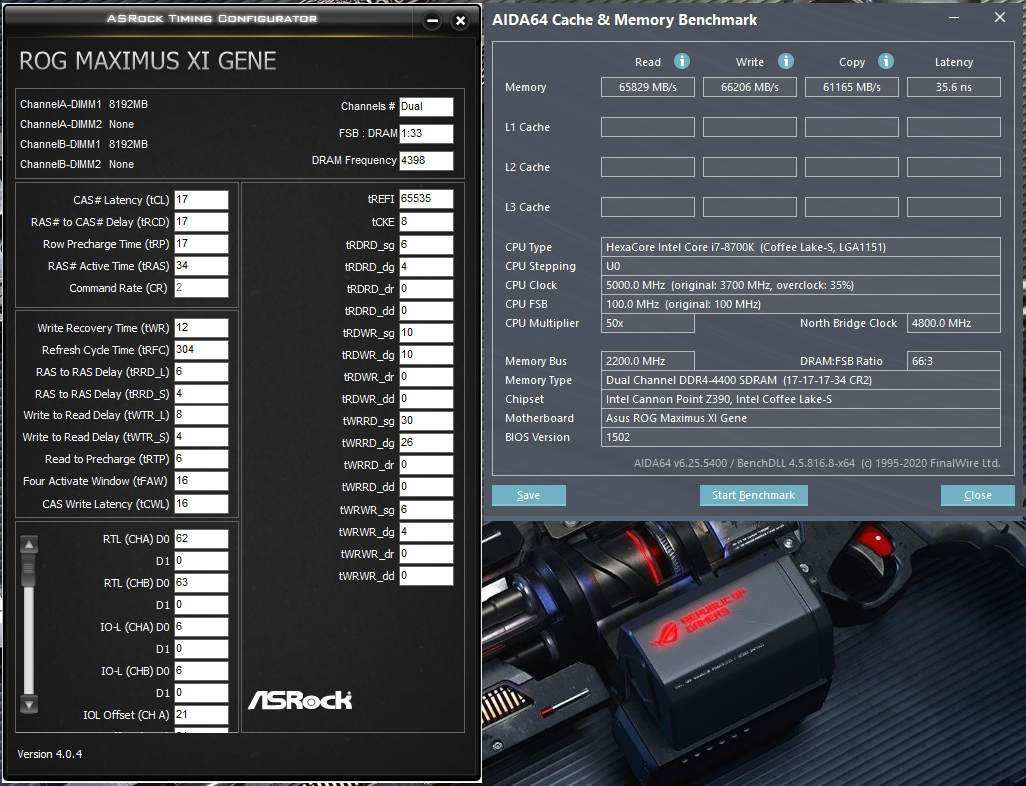This screenshot has height=786, width=1026.
Task: Click the tRDRD_dg value field
Action: 427,267
